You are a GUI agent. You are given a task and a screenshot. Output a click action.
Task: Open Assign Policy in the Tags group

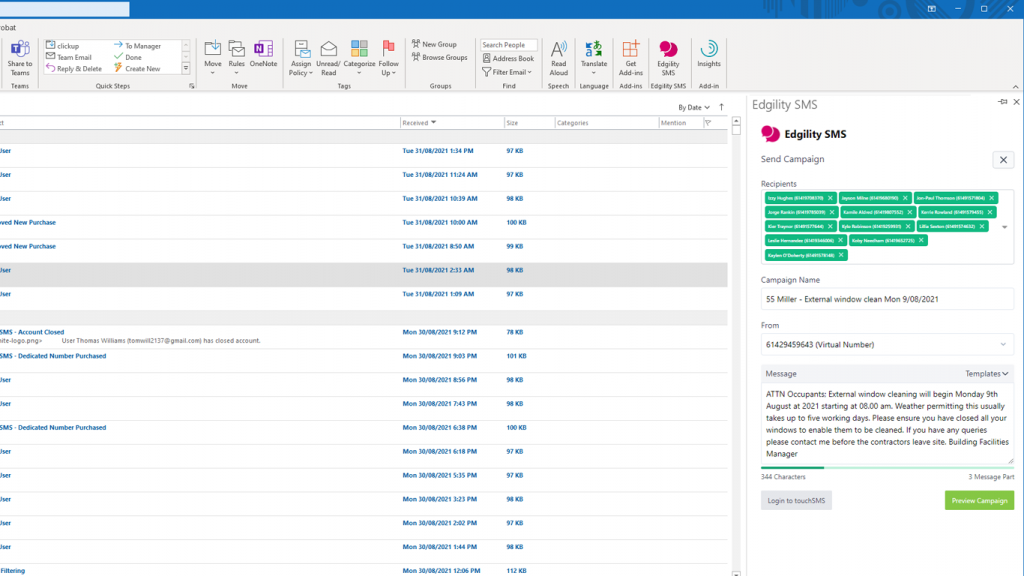point(301,58)
